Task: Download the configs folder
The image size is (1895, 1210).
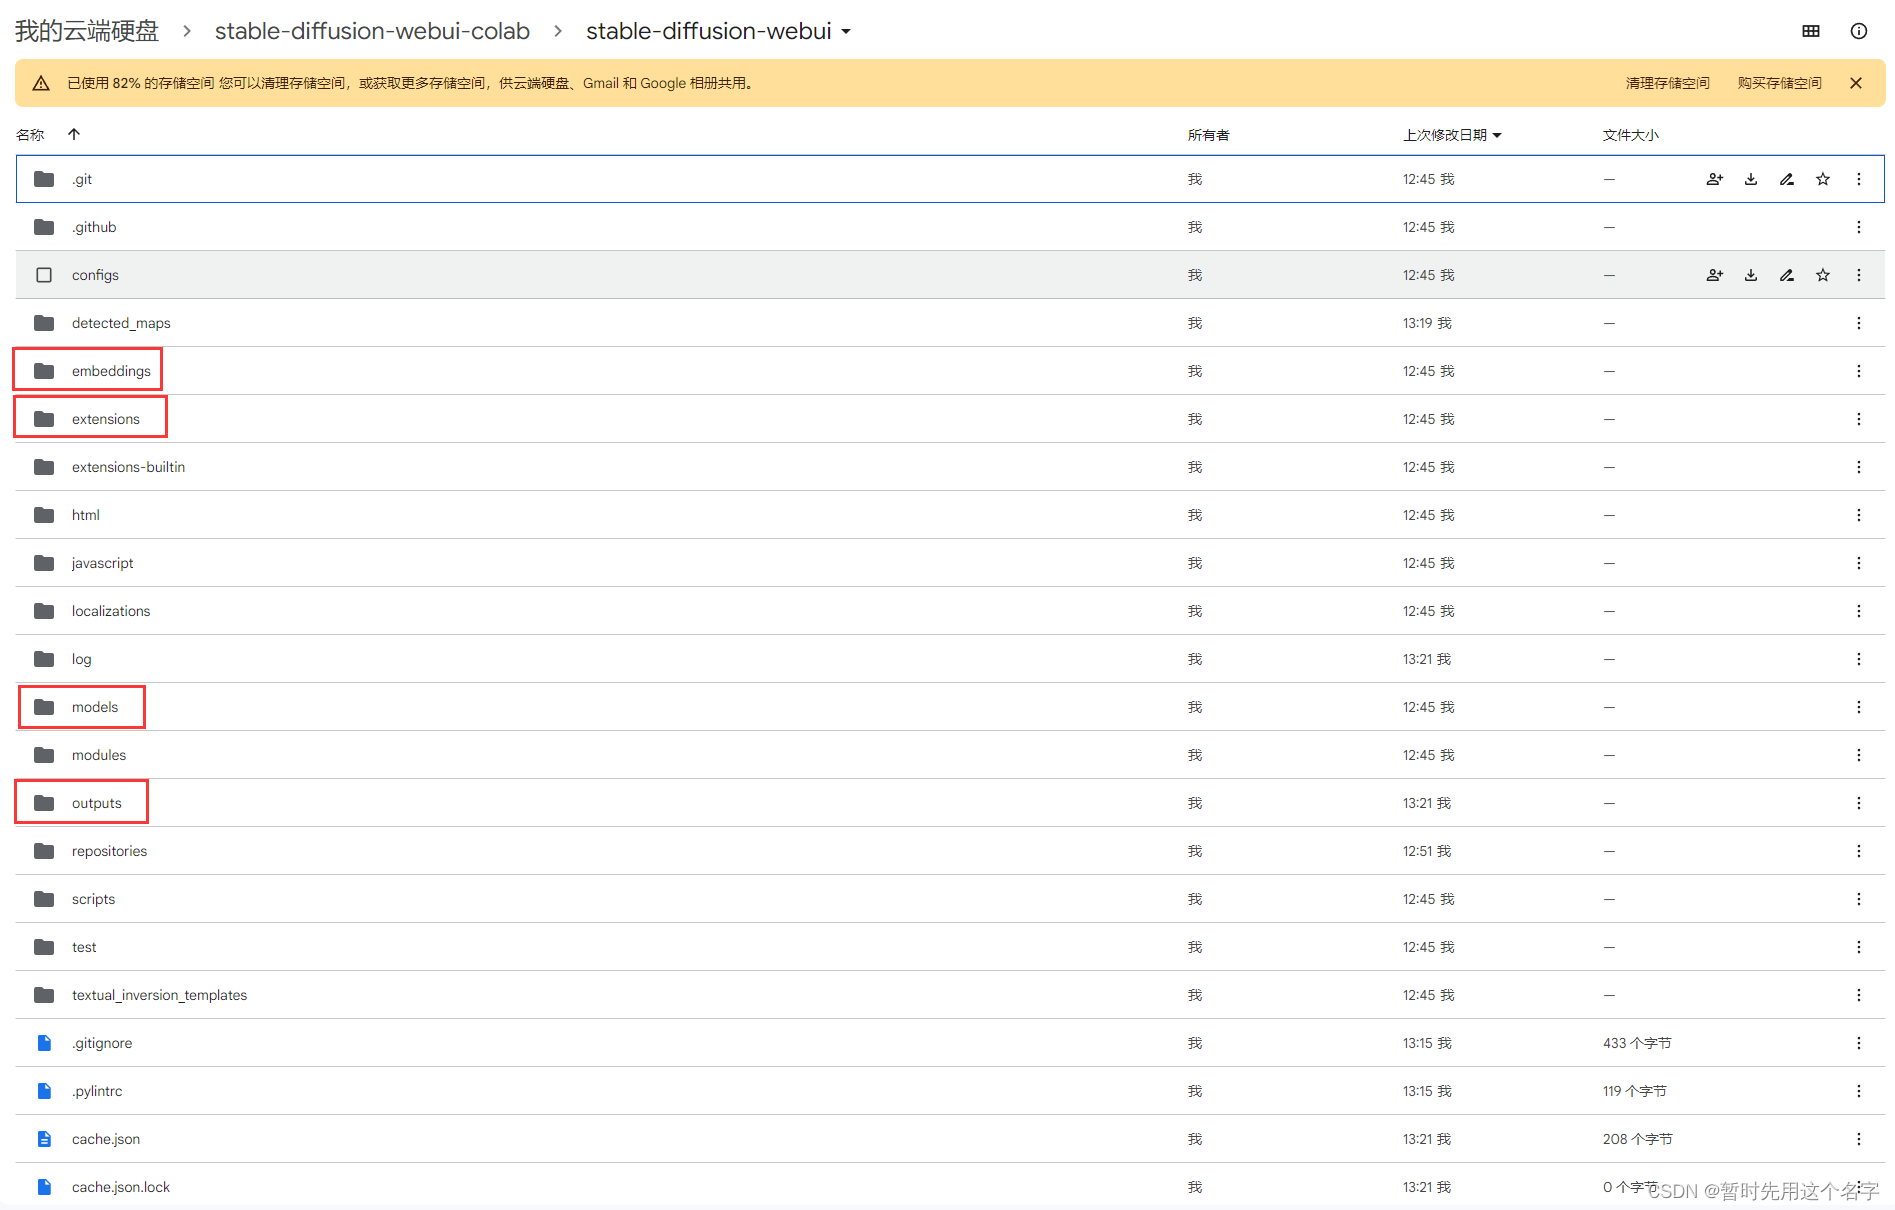Action: (1750, 275)
